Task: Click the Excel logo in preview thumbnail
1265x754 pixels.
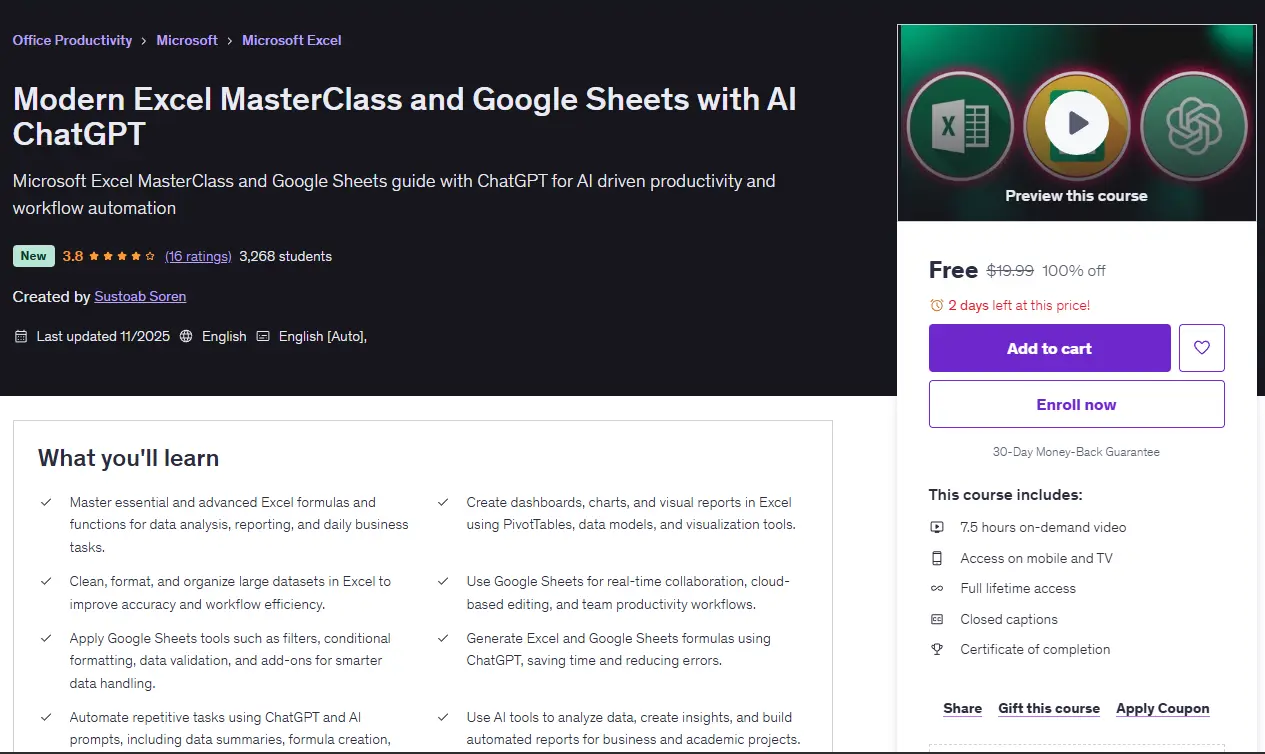Action: (960, 127)
